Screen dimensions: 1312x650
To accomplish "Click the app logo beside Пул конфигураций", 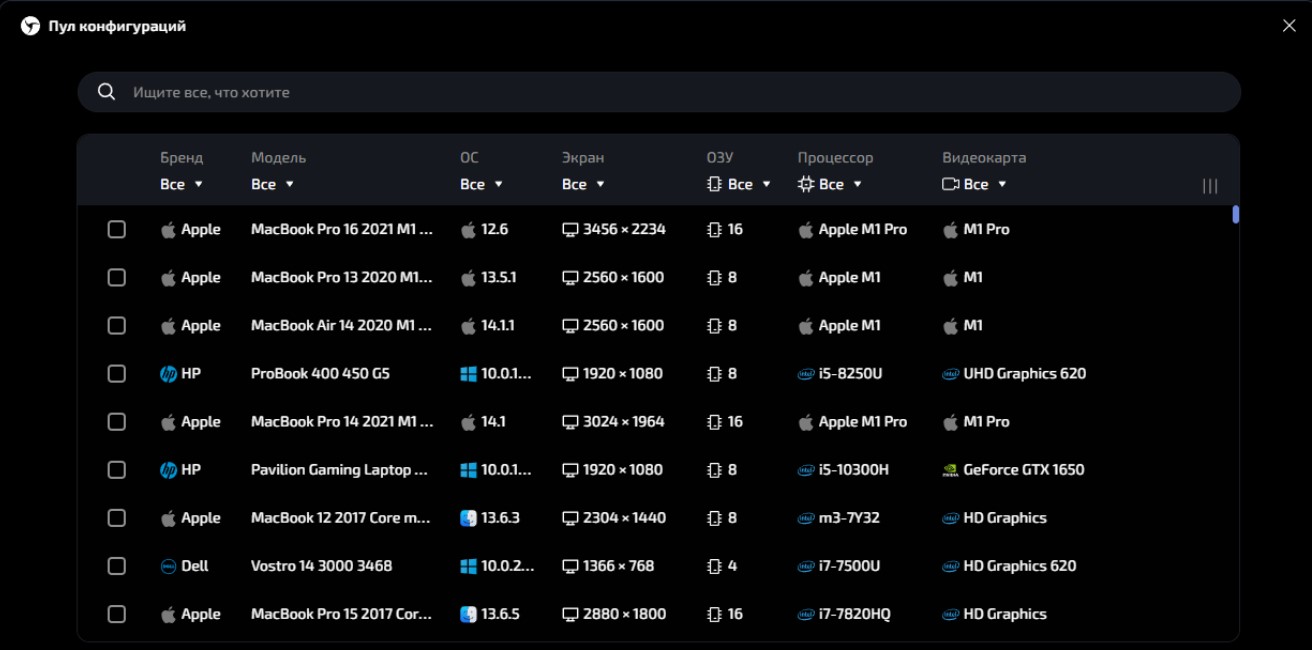I will coord(30,26).
